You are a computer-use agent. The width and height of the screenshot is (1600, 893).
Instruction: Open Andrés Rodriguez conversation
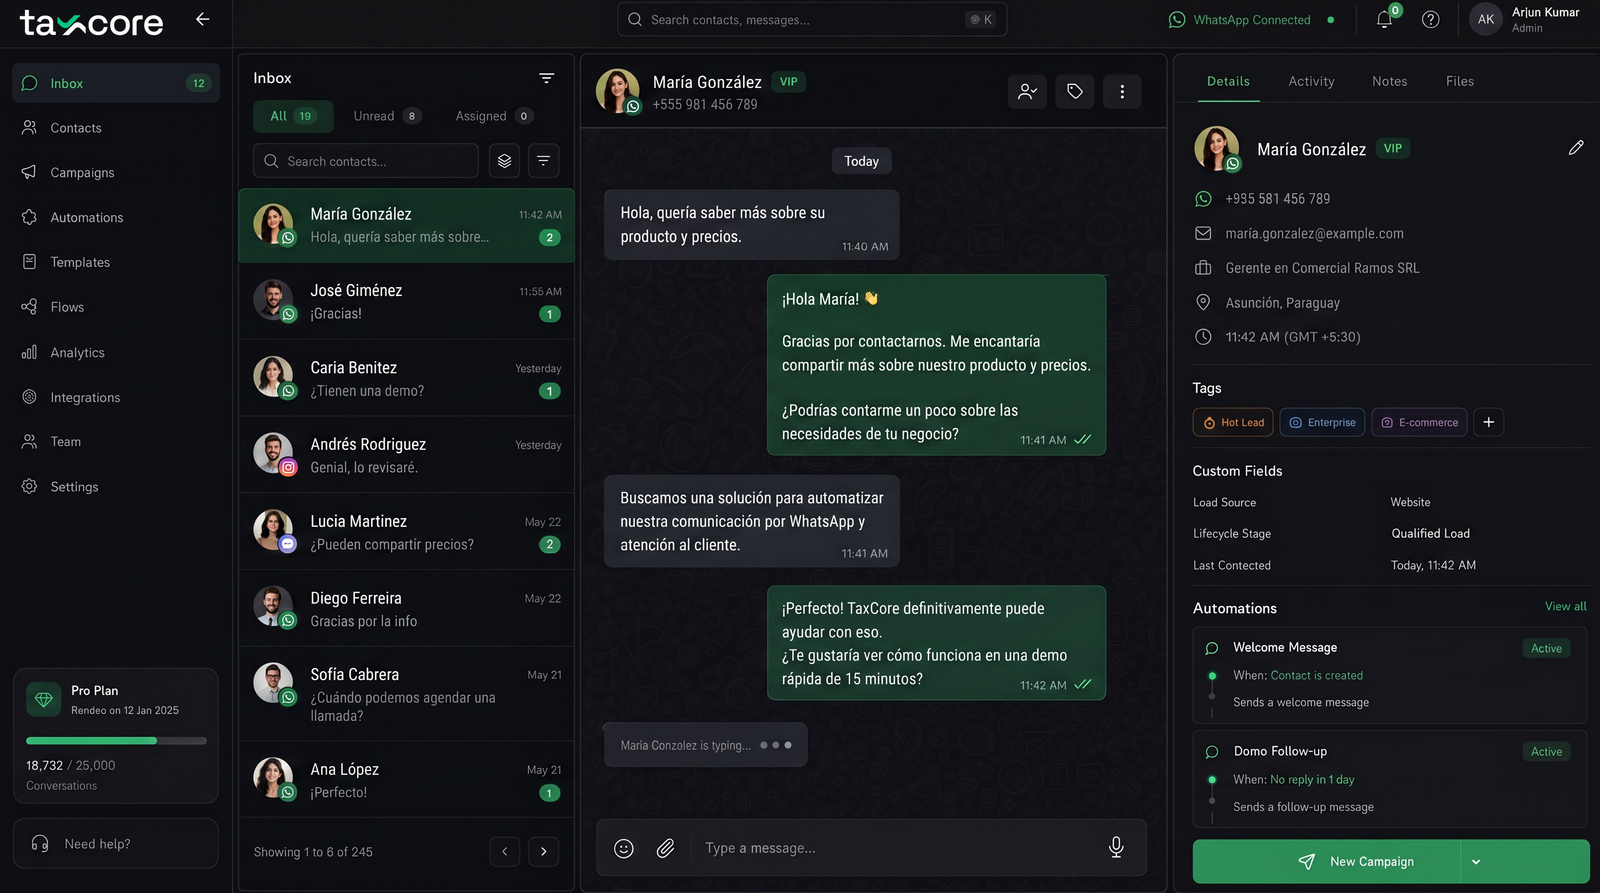407,456
